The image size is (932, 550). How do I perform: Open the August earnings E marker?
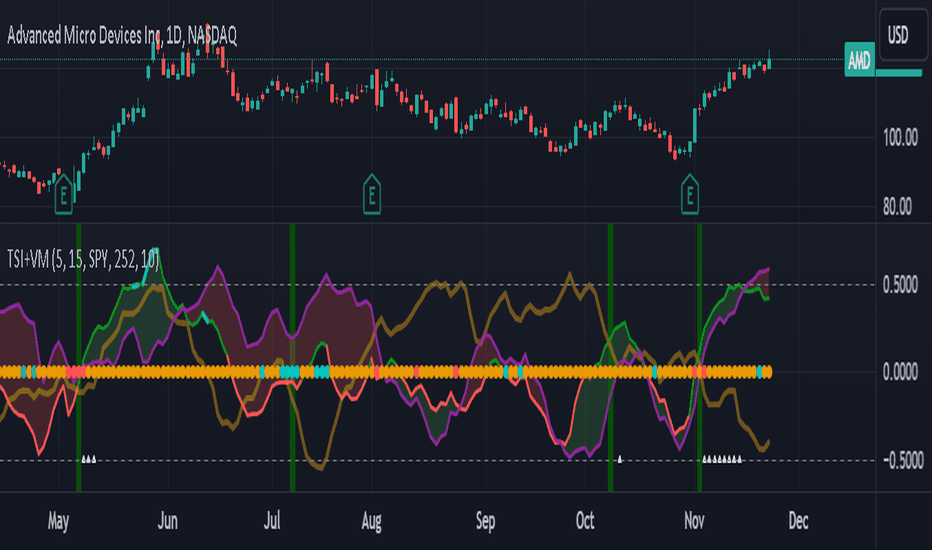pyautogui.click(x=371, y=194)
